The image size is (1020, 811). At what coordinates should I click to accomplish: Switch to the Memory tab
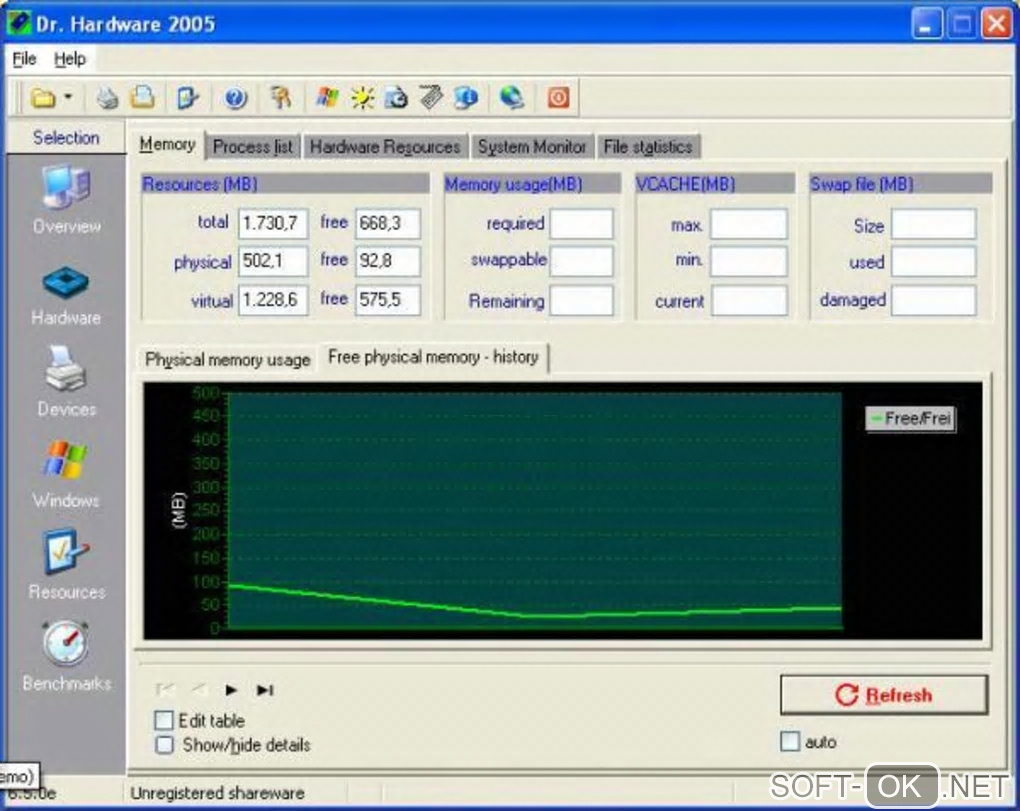tap(167, 144)
